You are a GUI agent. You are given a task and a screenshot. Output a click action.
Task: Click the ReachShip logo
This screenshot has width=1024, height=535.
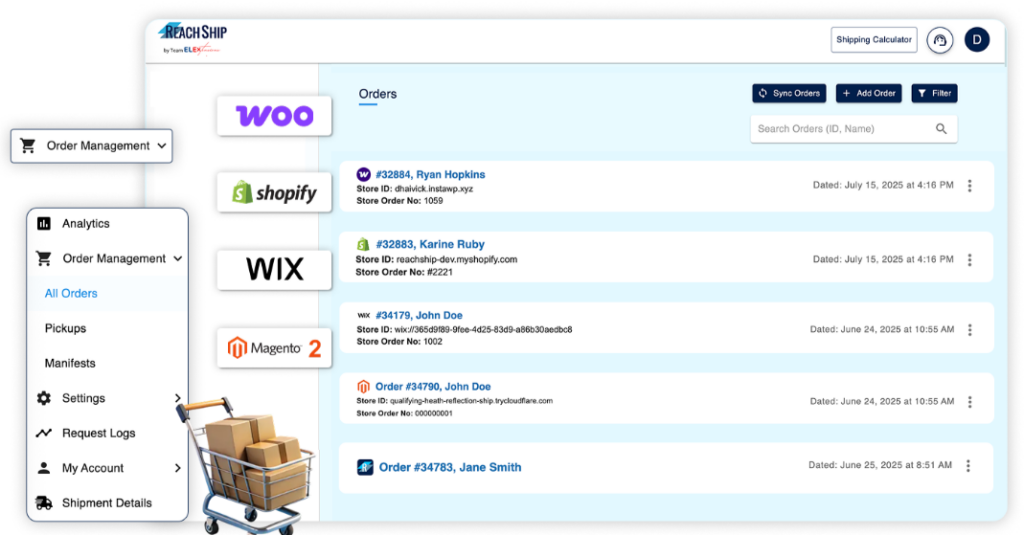pyautogui.click(x=193, y=39)
